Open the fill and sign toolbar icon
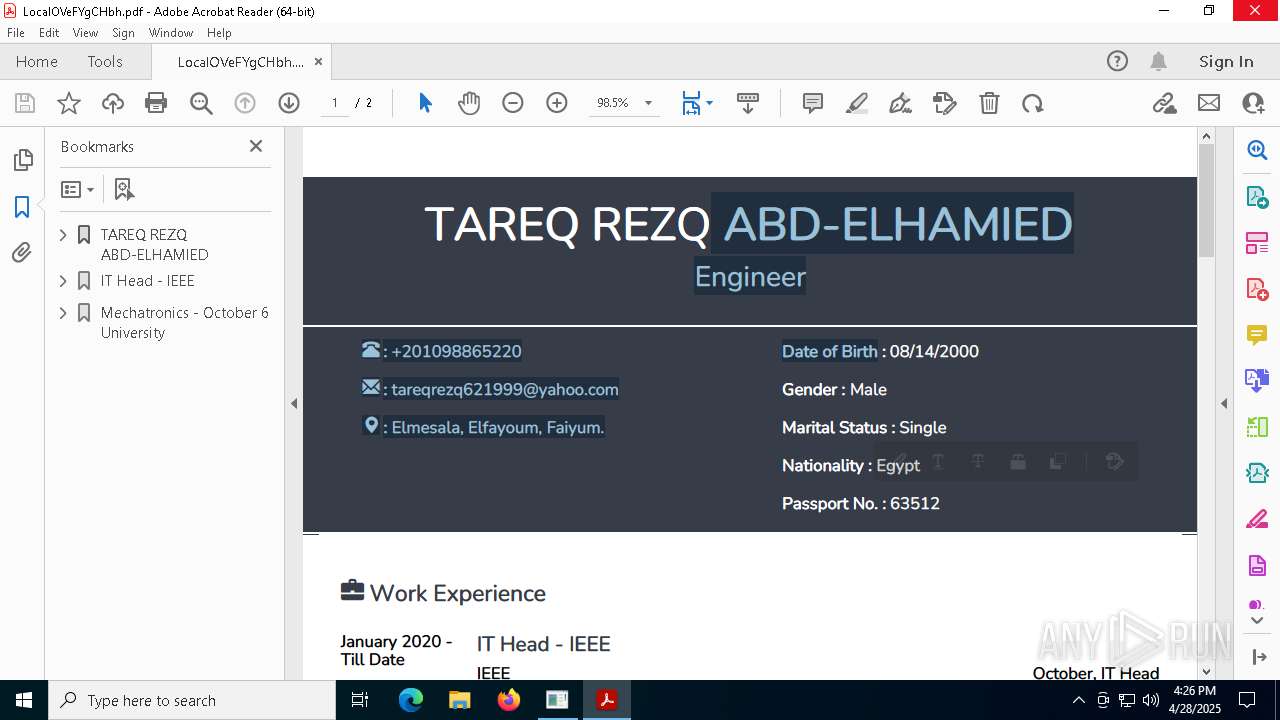The height and width of the screenshot is (720, 1280). coord(945,103)
